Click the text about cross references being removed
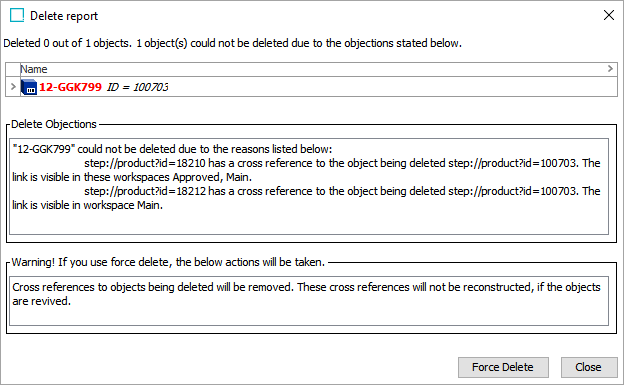624x385 pixels. tap(306, 294)
